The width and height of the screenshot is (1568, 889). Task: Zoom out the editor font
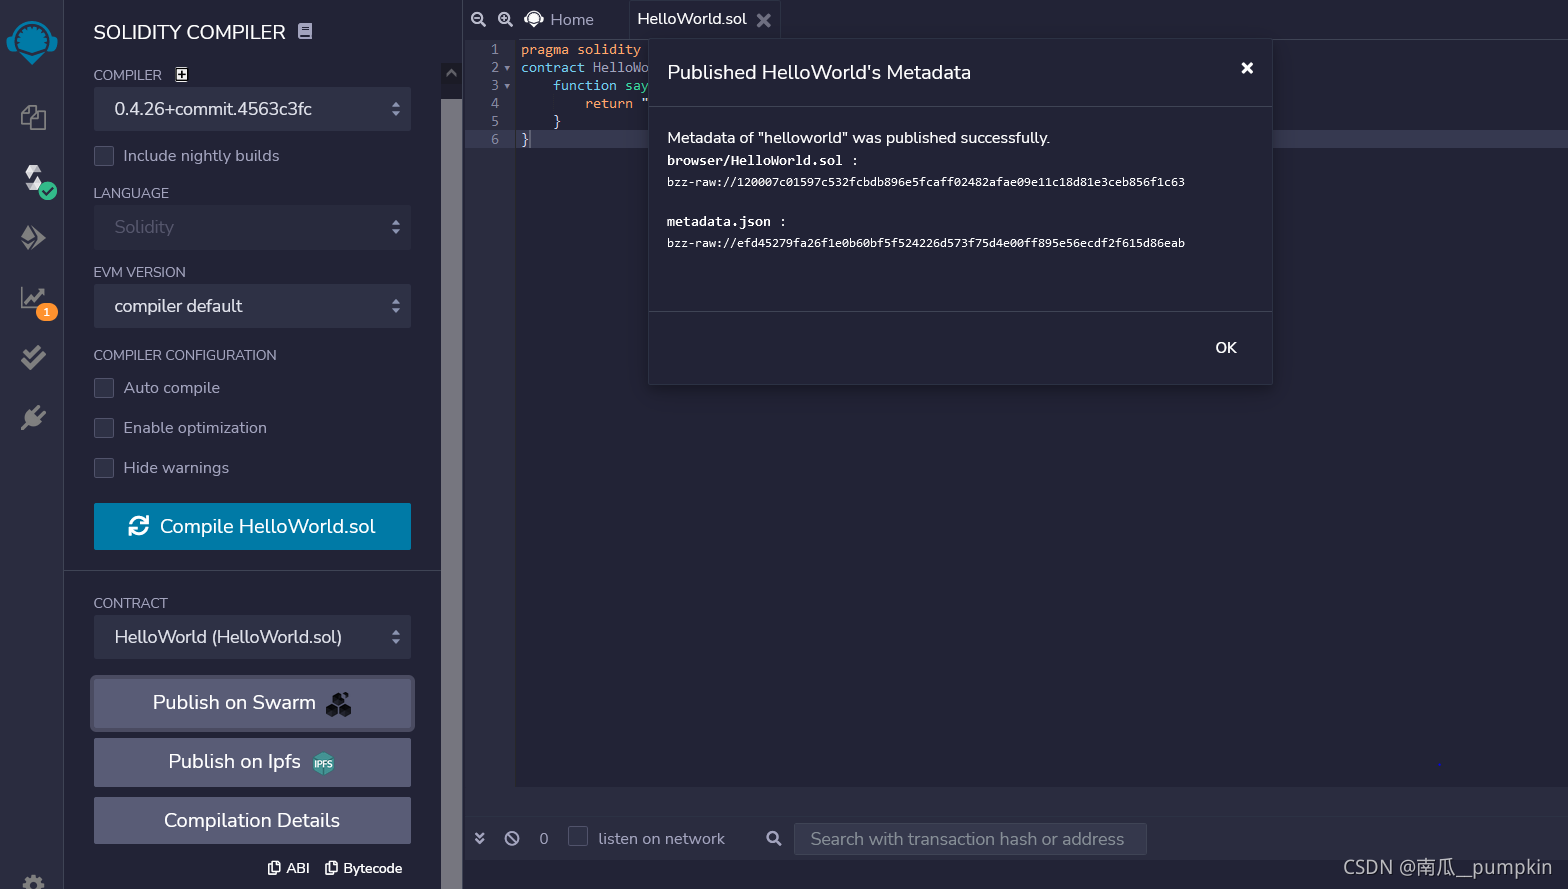point(478,19)
